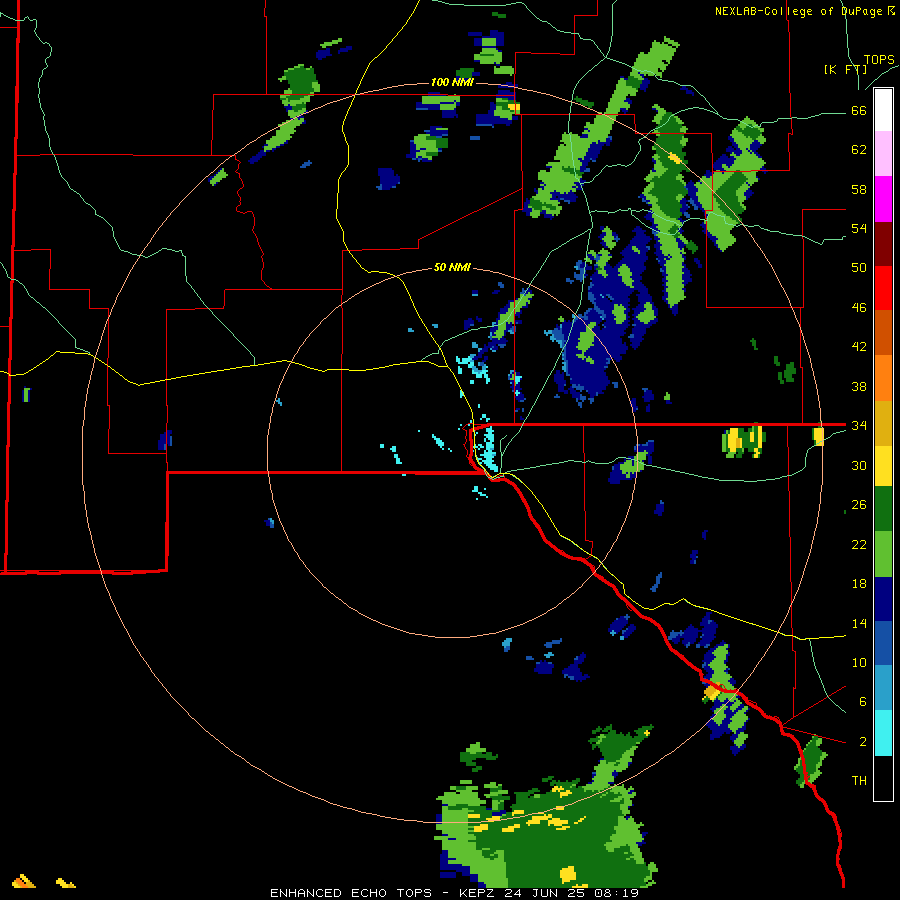Click the 34 legend value
The image size is (900, 900).
tap(859, 426)
